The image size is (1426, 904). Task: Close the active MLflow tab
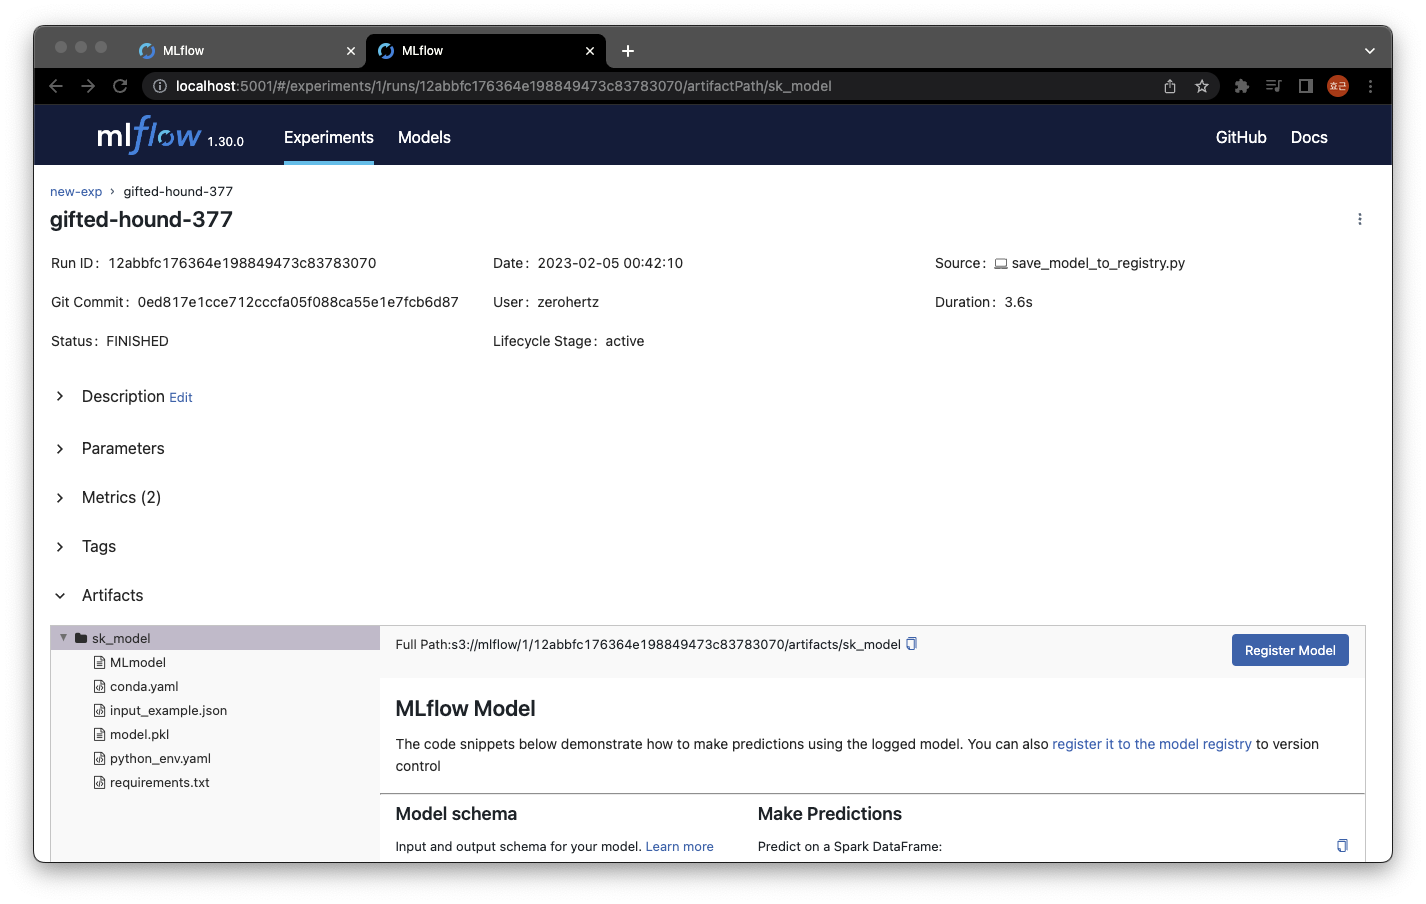[x=590, y=51]
